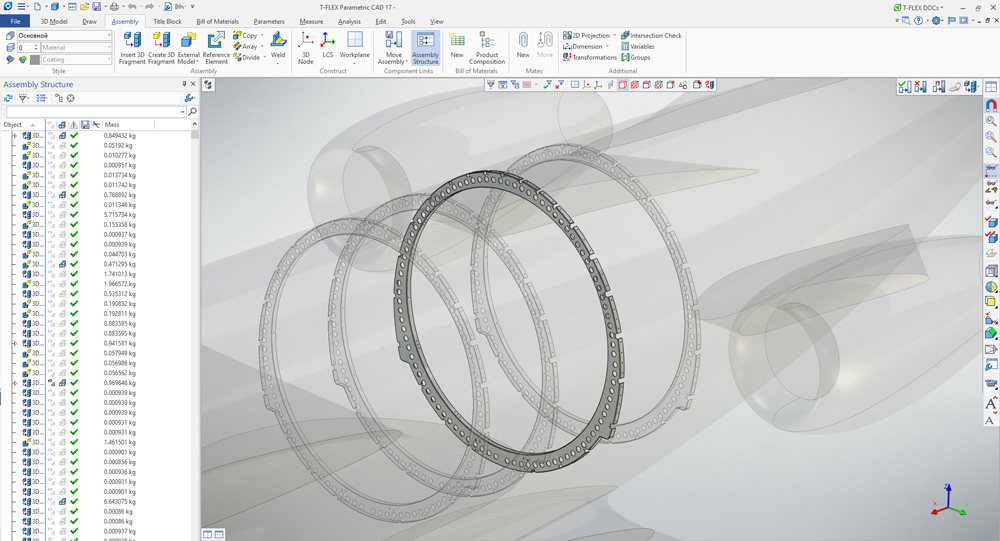The height and width of the screenshot is (541, 1000).
Task: Click Insert 3D Fragment in the ribbon
Action: [132, 47]
